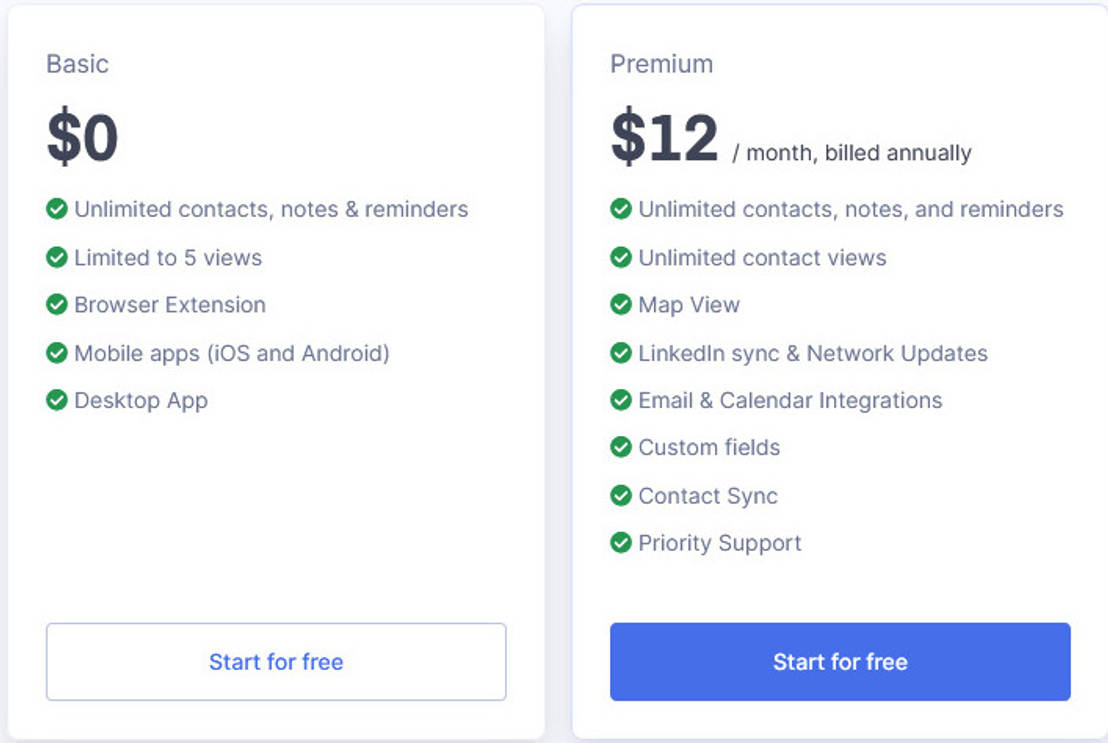Click the Custom fields checkmark icon
This screenshot has height=743, width=1108.
click(x=620, y=448)
